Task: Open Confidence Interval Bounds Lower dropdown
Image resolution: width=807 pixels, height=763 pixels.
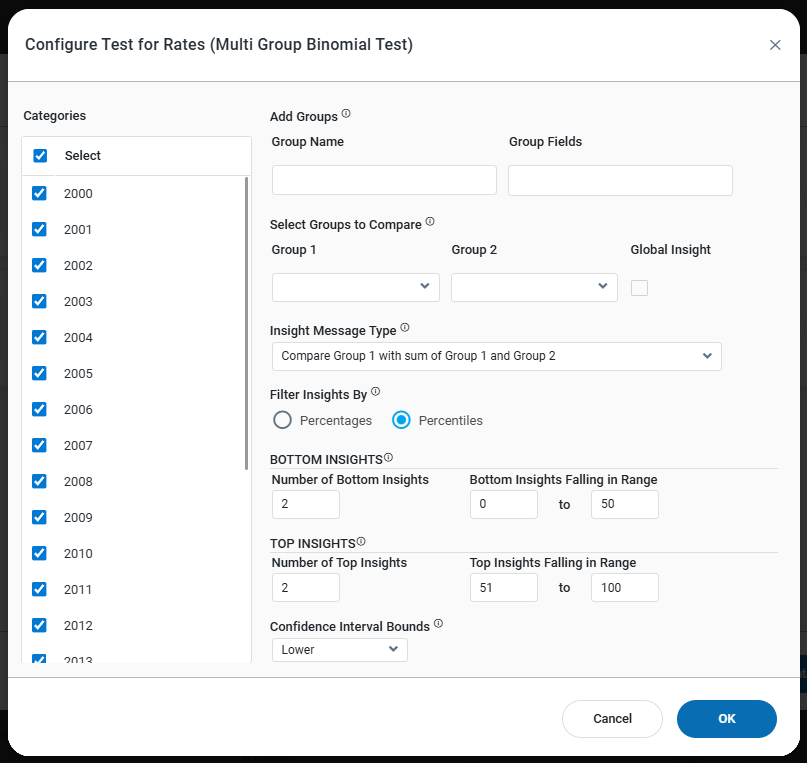Action: 339,650
